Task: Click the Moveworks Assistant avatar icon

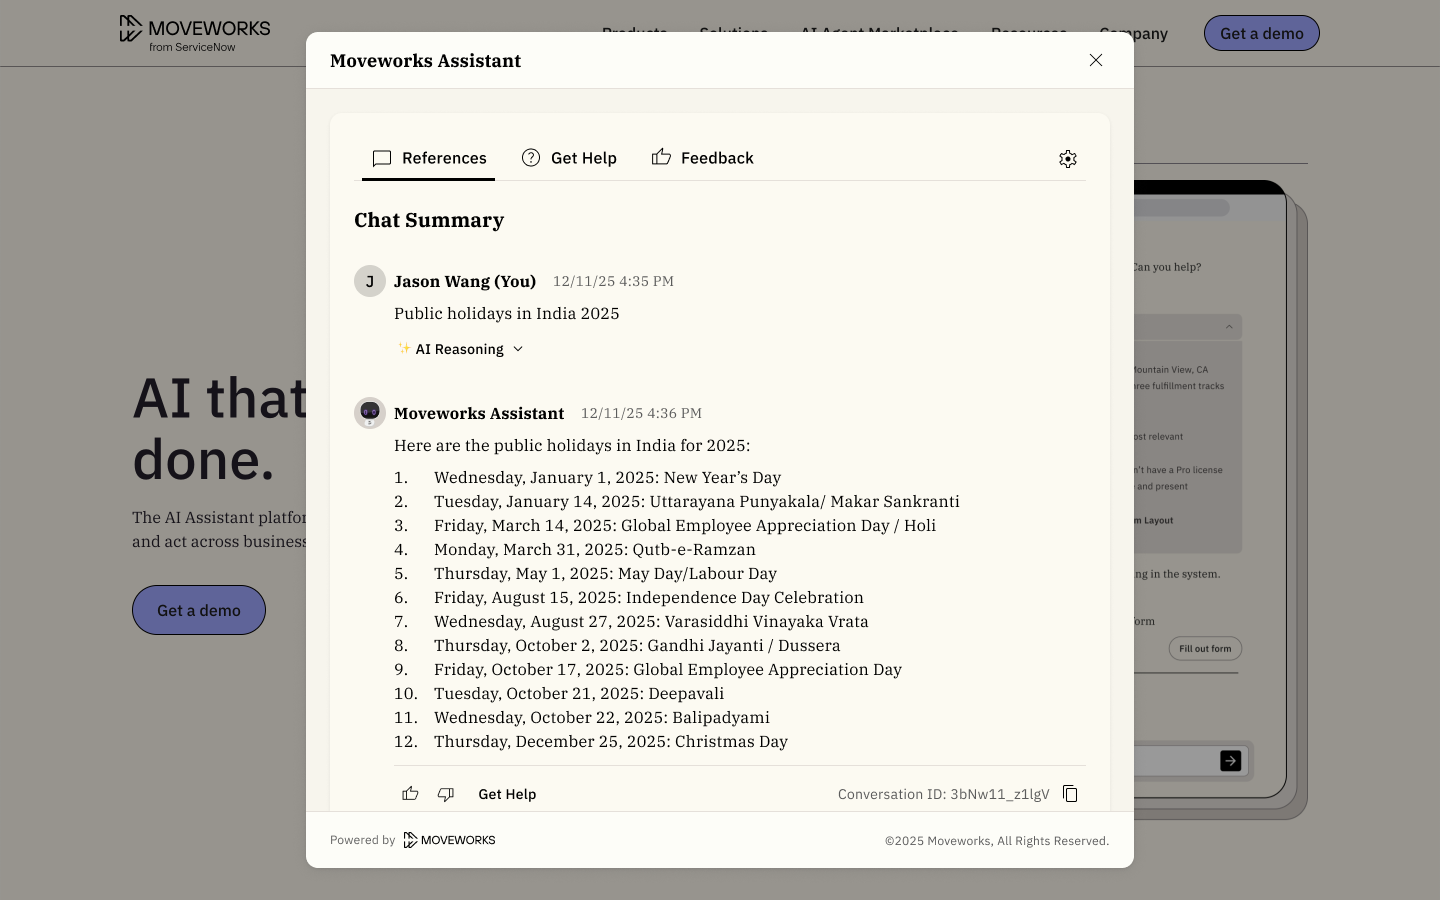Action: (x=370, y=413)
